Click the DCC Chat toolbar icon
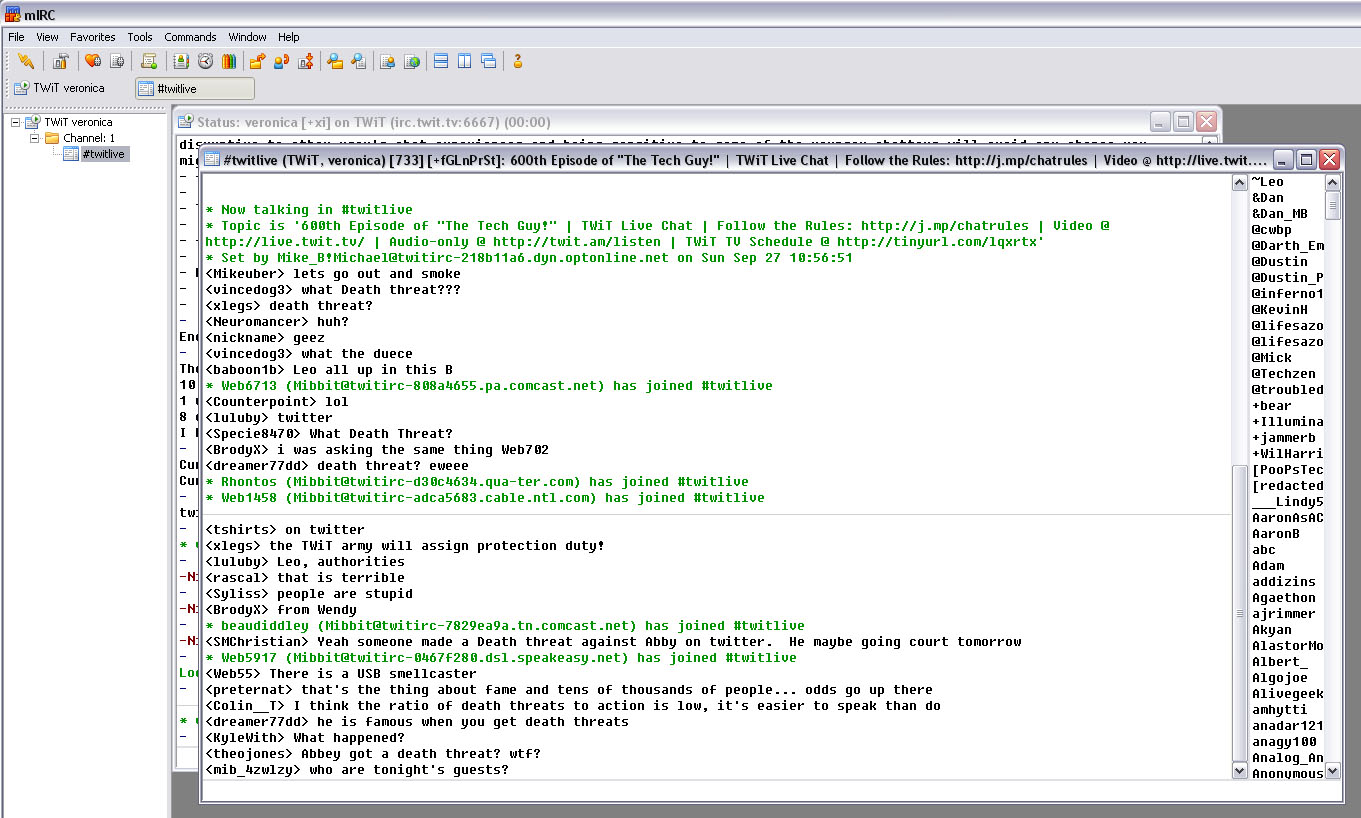This screenshot has height=818, width=1361. 282,61
